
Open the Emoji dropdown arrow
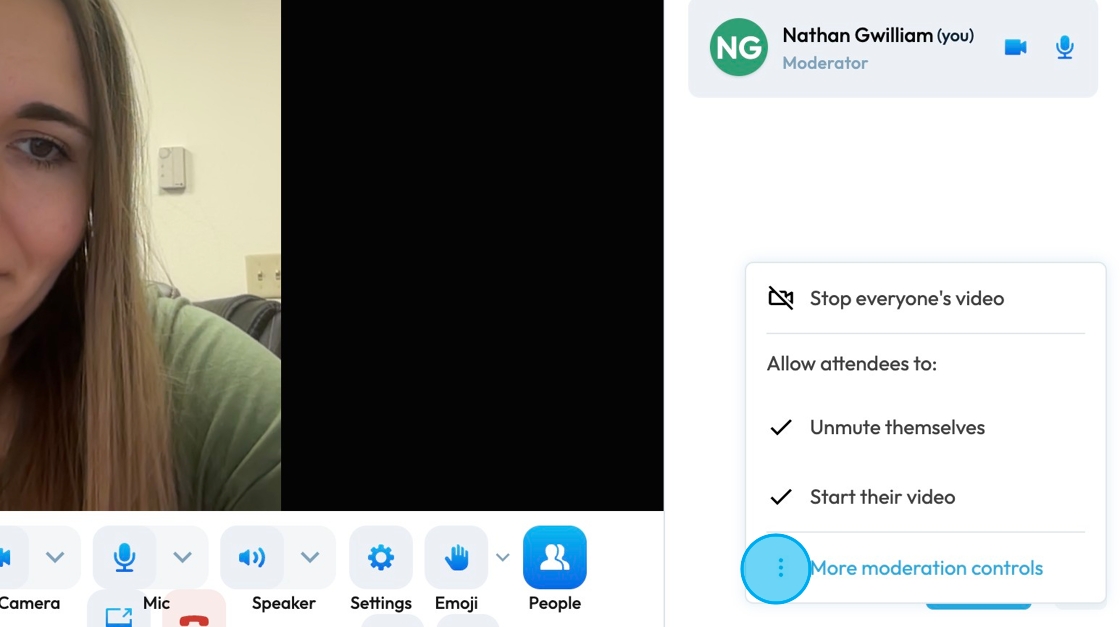pos(503,557)
